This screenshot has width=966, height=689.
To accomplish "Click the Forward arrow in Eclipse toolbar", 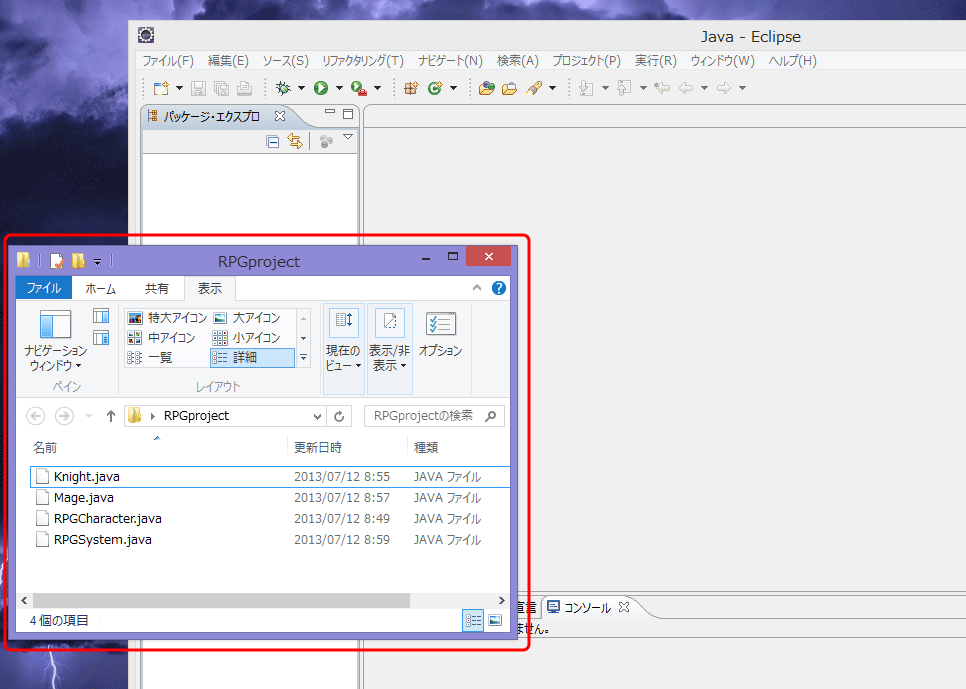I will 724,88.
